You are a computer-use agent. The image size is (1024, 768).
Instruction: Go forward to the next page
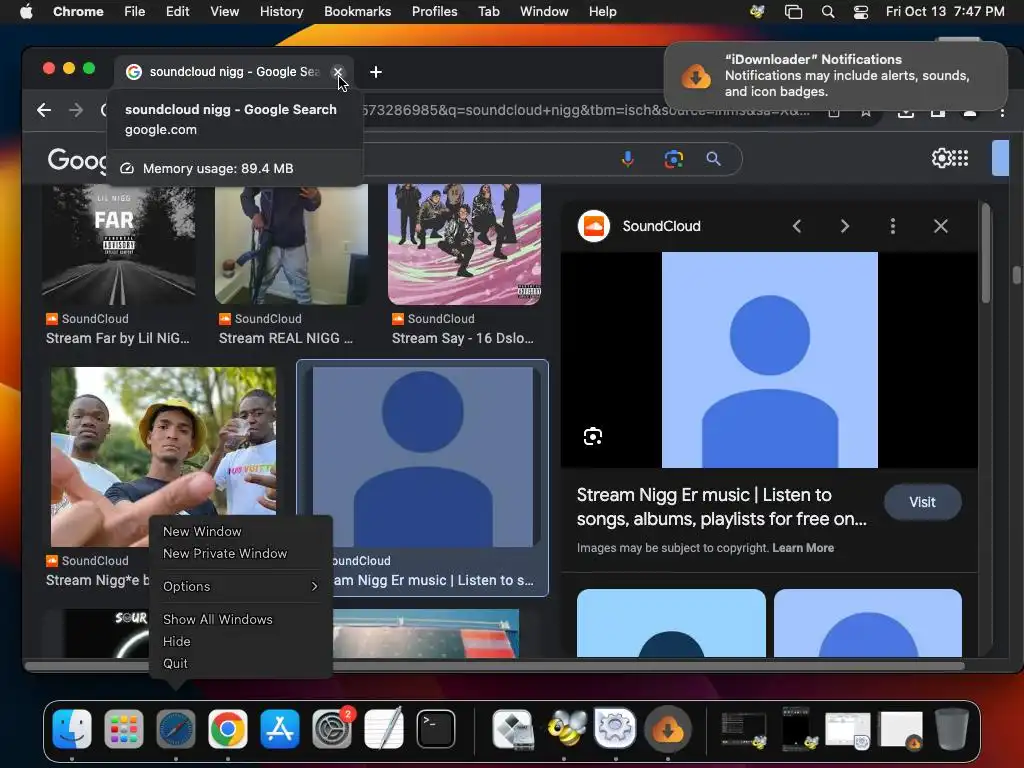76,110
